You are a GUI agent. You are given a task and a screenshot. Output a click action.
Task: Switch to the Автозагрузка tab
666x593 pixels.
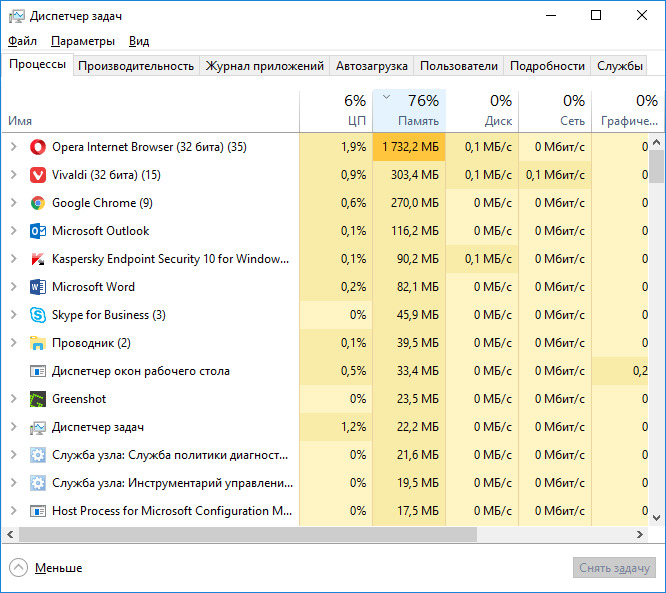[x=372, y=66]
